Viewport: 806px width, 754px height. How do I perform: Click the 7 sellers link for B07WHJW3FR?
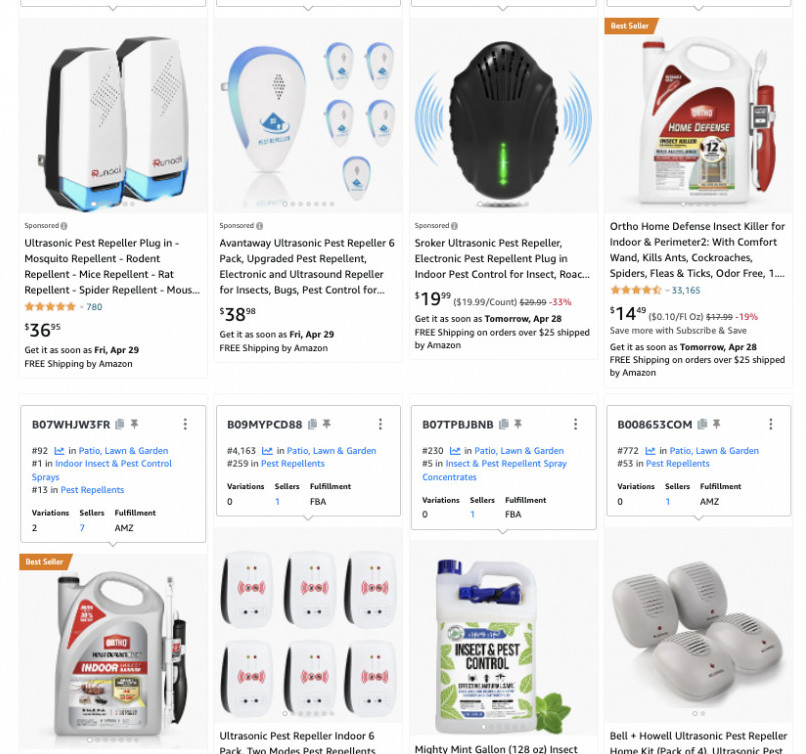tap(82, 528)
